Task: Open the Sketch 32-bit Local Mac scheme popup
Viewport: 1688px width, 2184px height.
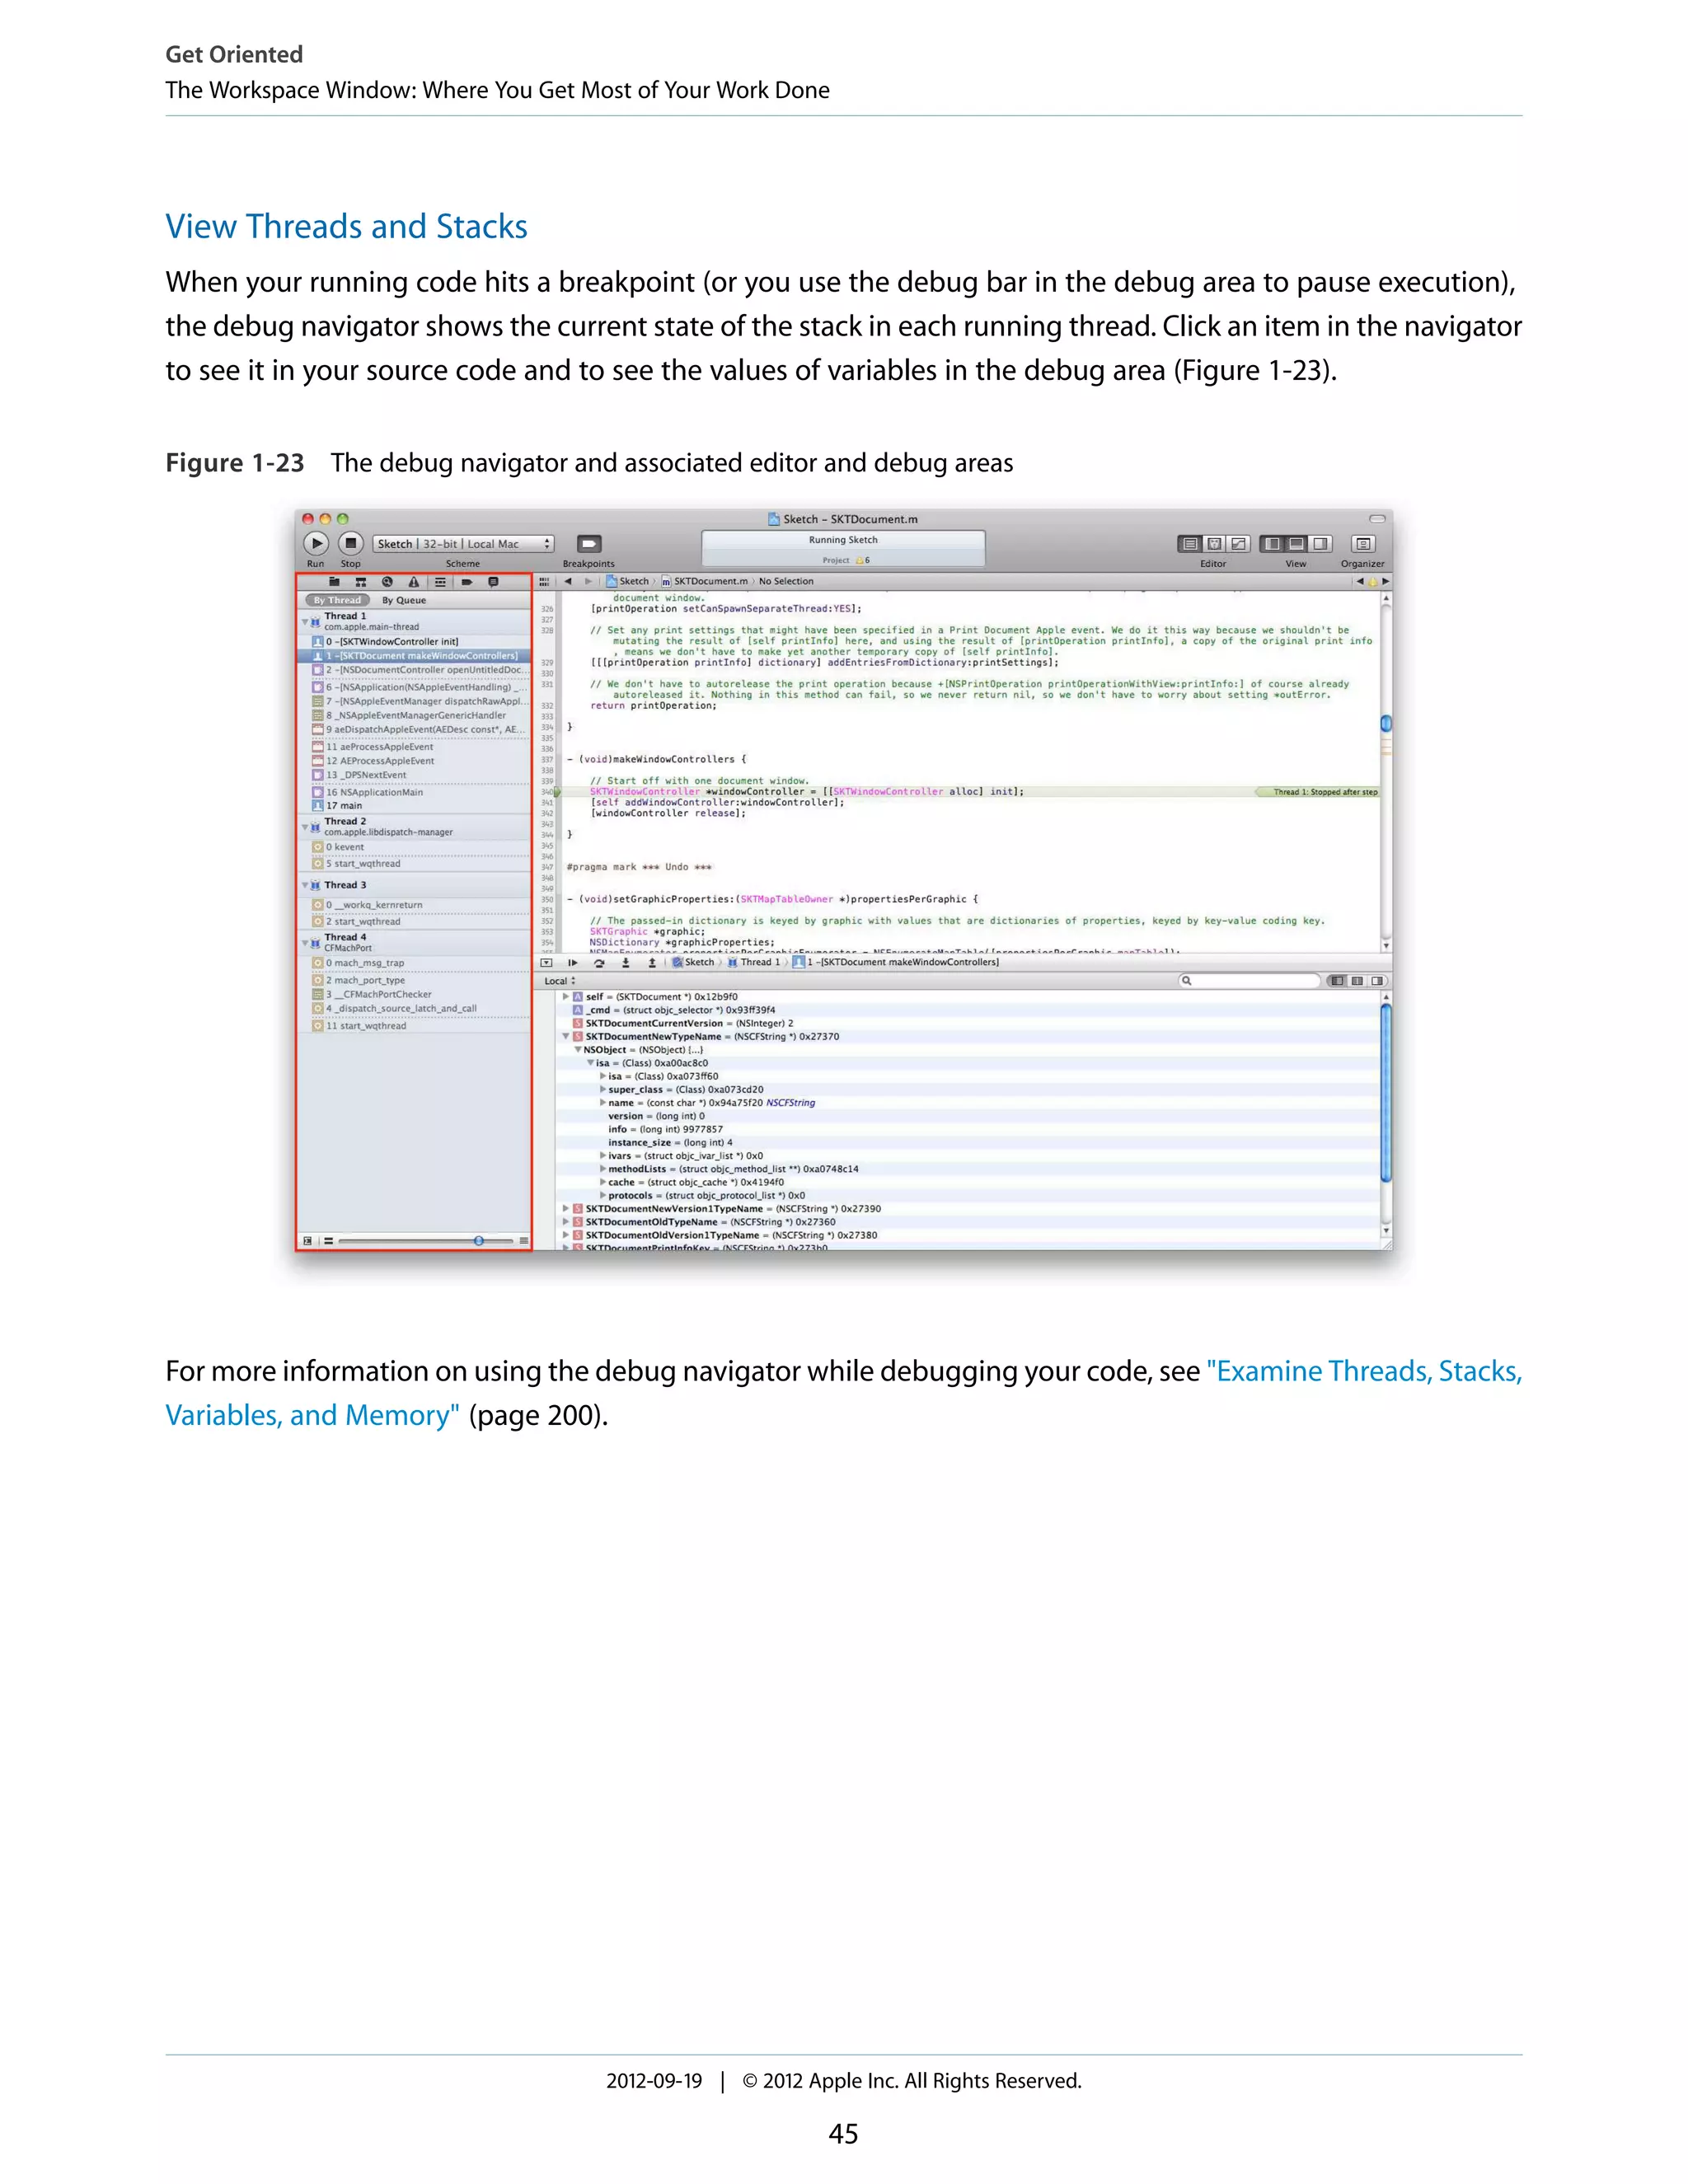Action: 463,544
